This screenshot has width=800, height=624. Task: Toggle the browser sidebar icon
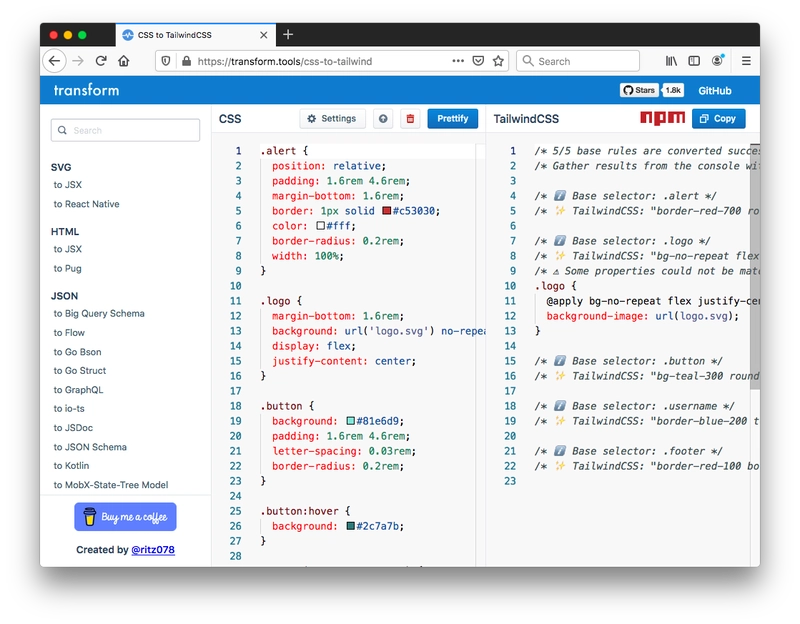[x=694, y=61]
